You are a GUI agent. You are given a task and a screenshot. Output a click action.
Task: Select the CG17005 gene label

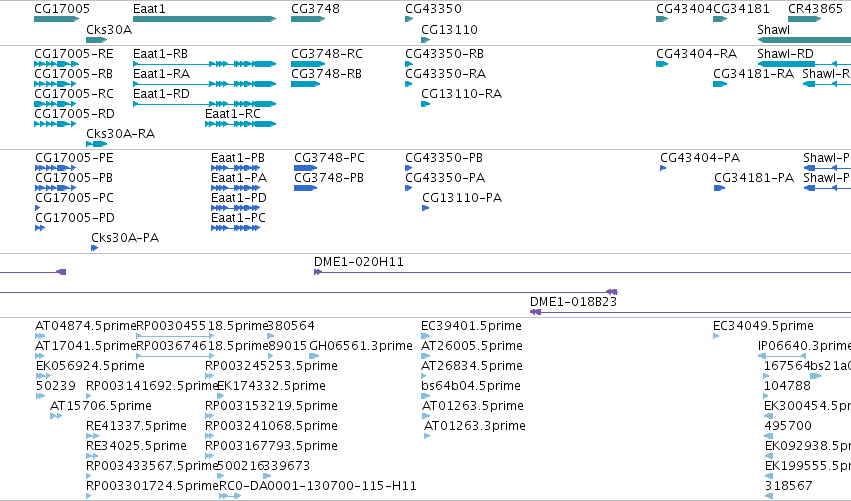click(x=62, y=9)
